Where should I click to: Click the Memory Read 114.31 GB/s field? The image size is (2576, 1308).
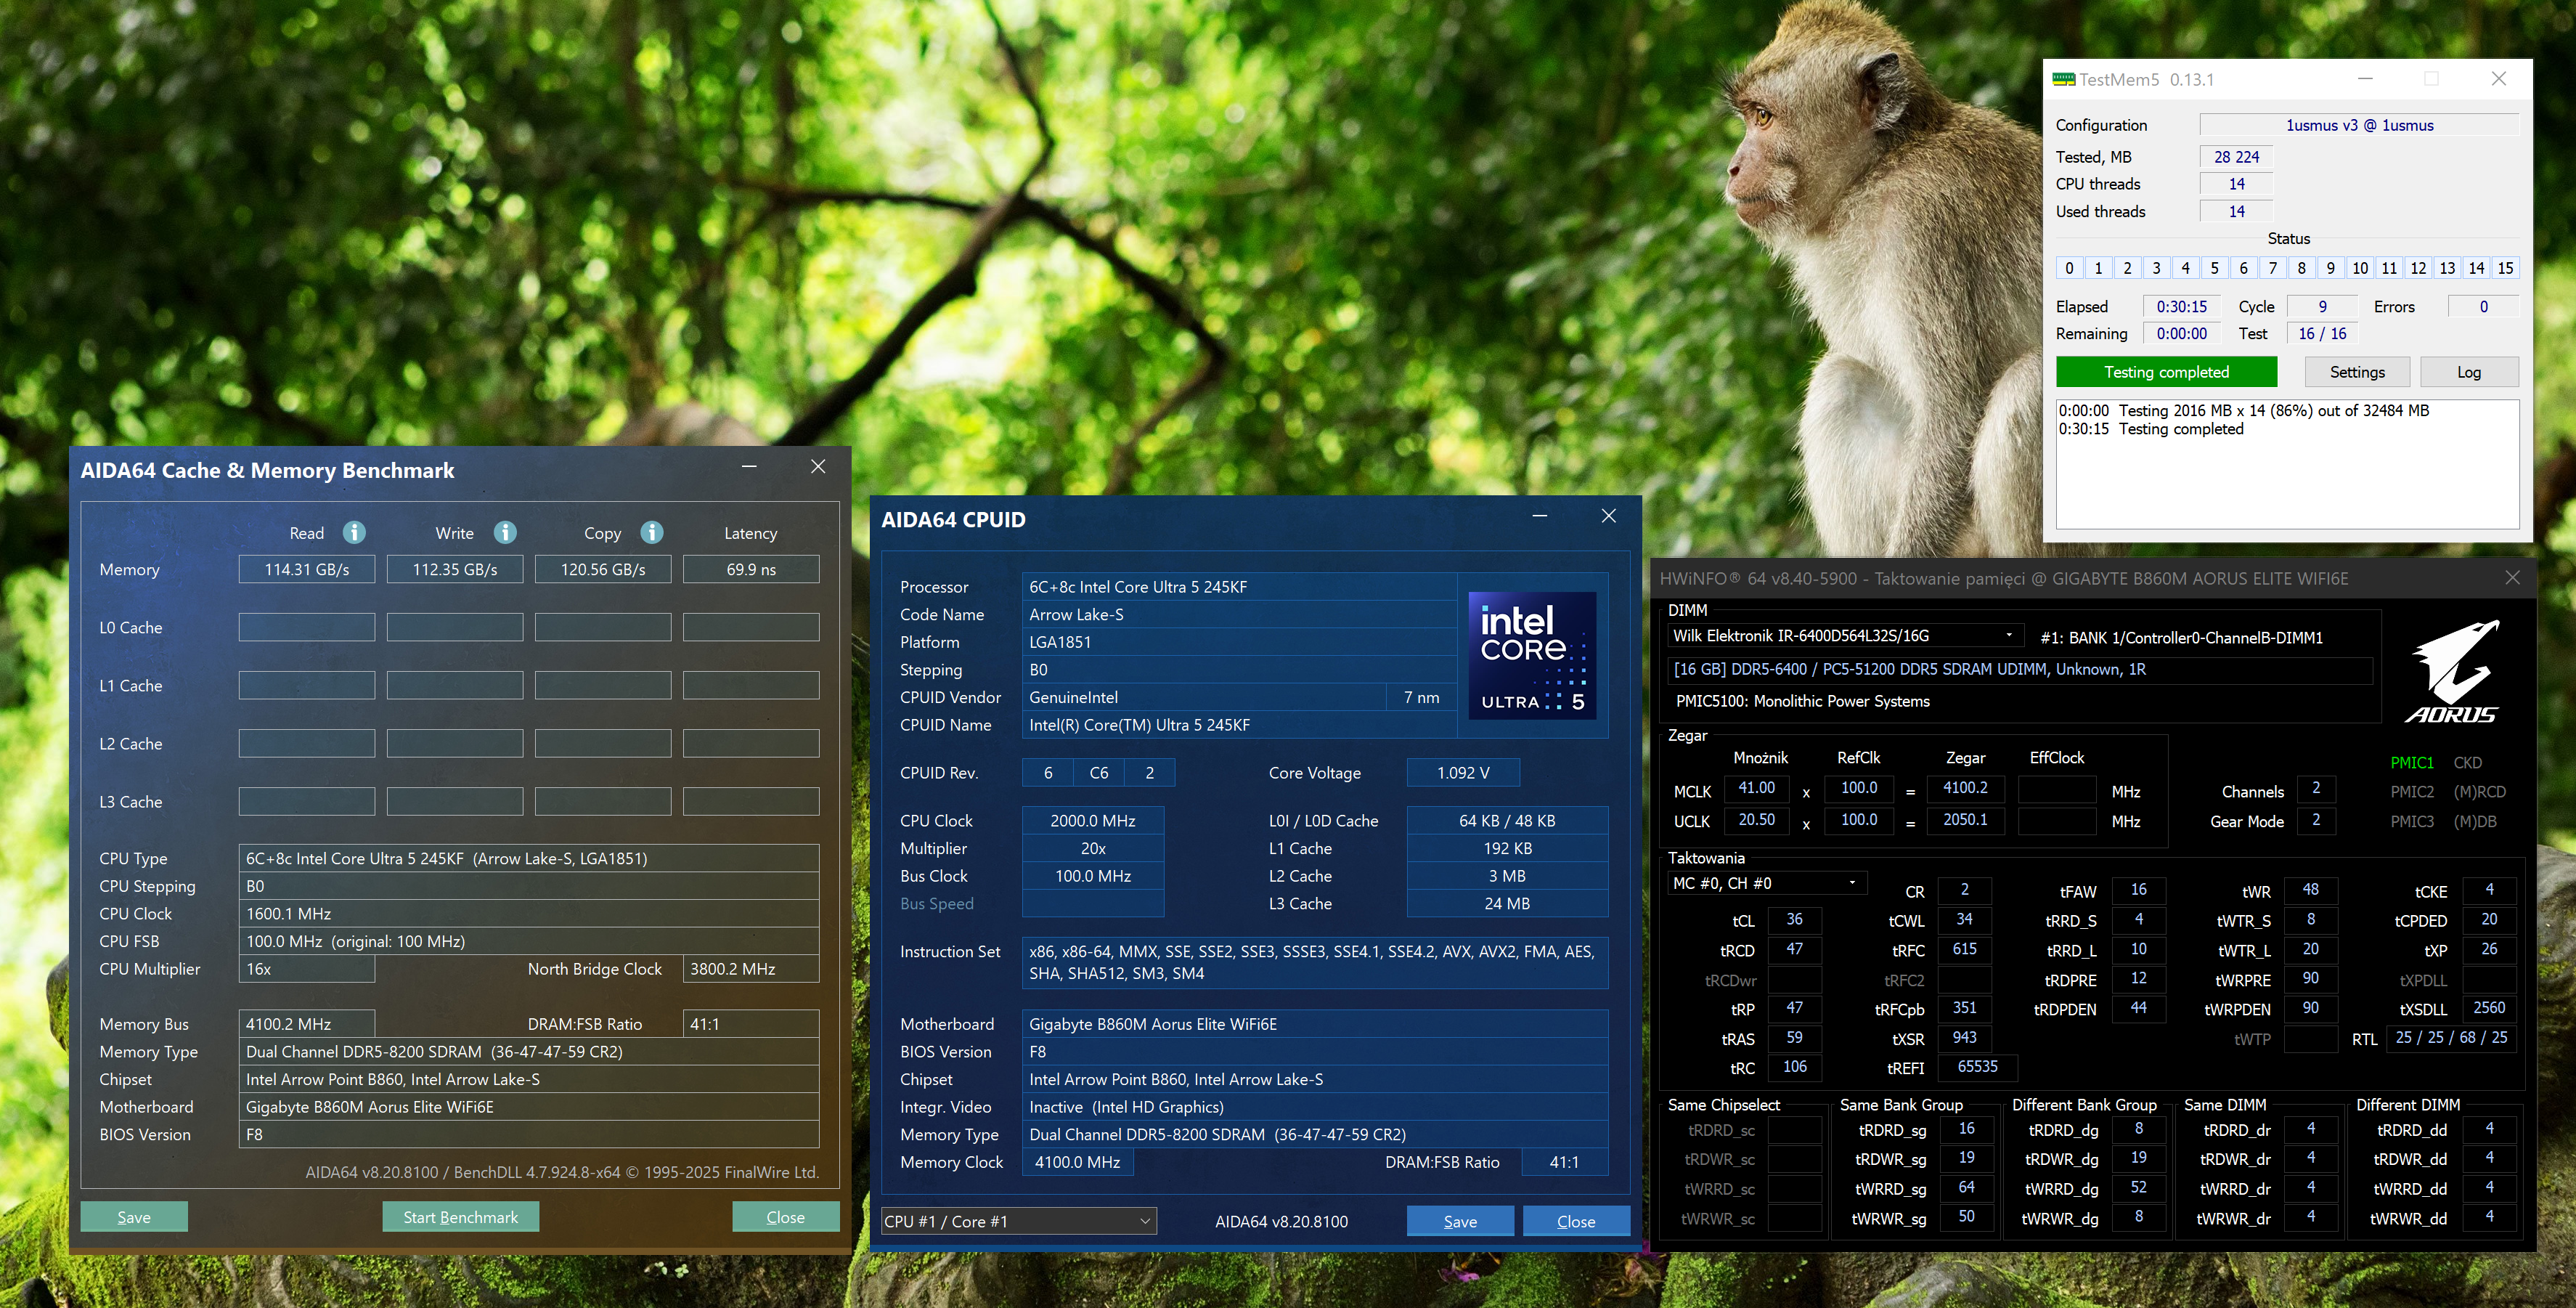(x=307, y=569)
